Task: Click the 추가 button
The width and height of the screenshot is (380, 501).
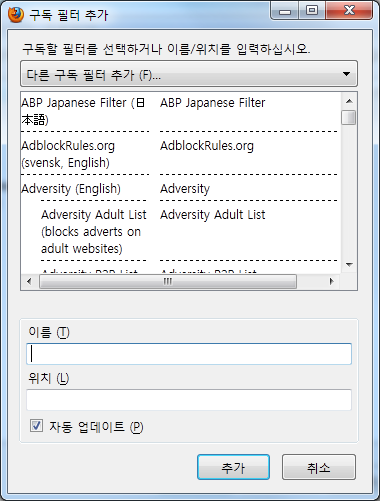Action: click(x=233, y=467)
